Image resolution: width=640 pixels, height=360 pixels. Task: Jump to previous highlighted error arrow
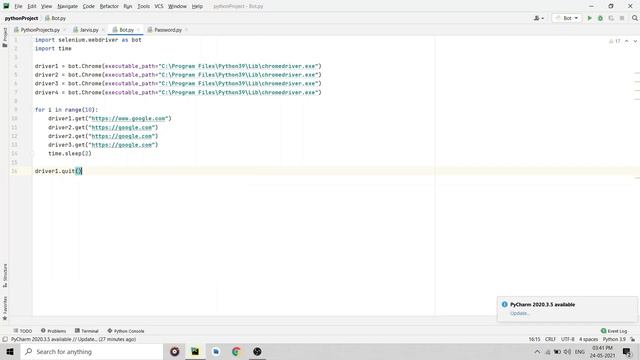coord(627,41)
